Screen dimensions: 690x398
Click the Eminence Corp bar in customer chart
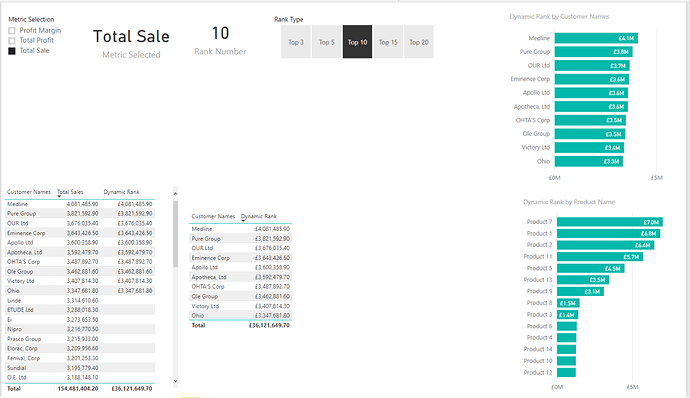(x=591, y=79)
